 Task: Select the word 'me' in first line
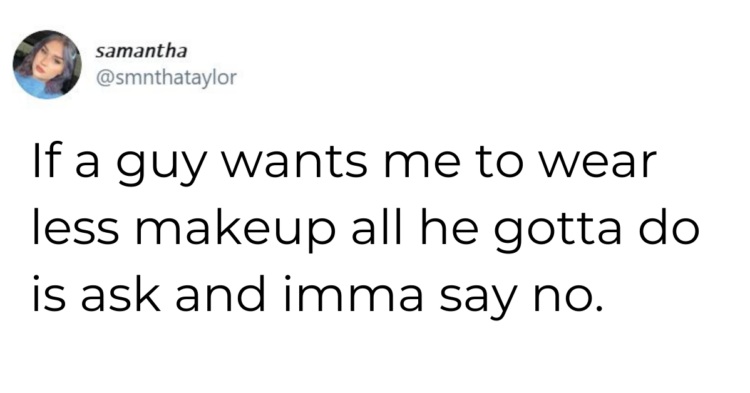[421, 165]
